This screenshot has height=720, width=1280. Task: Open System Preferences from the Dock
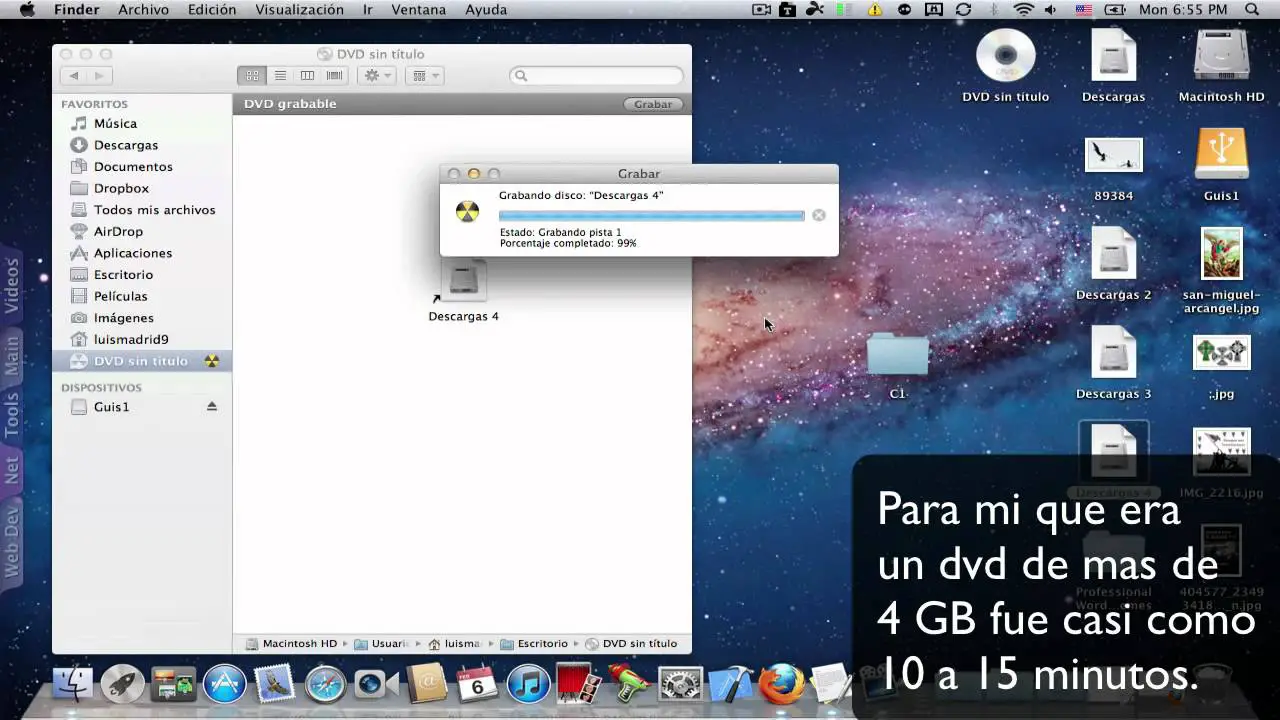pyautogui.click(x=680, y=684)
